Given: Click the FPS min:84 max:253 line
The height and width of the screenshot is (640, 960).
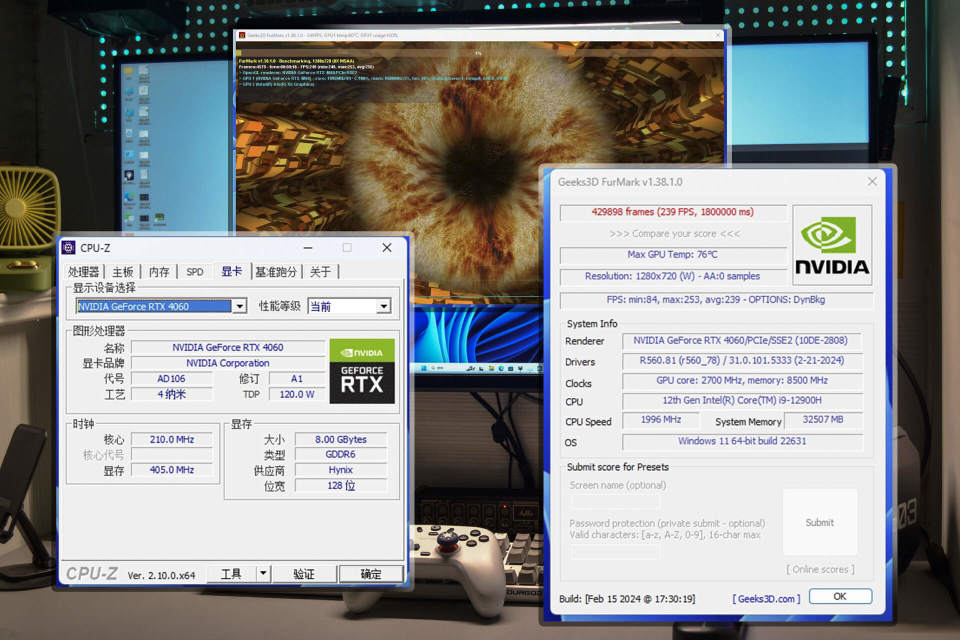Looking at the screenshot, I should coord(716,299).
